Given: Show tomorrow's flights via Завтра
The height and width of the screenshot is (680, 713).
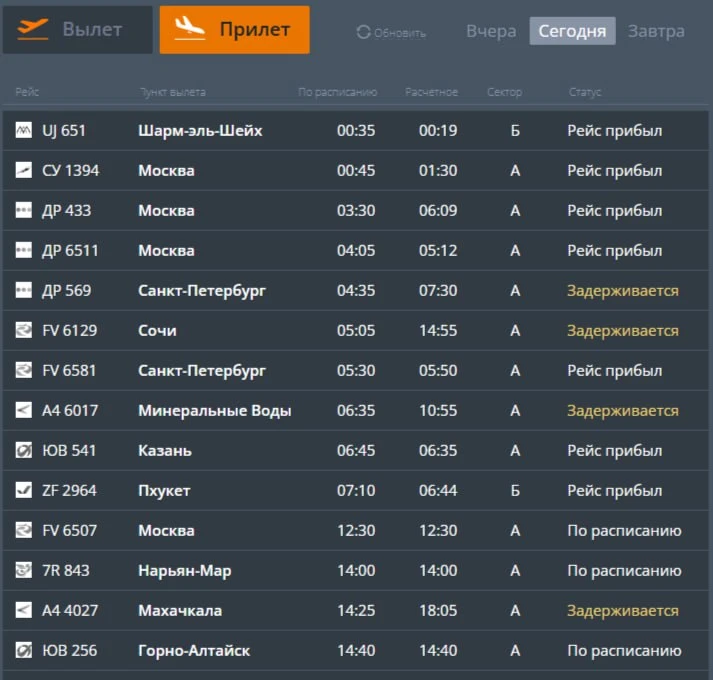Looking at the screenshot, I should tap(656, 31).
